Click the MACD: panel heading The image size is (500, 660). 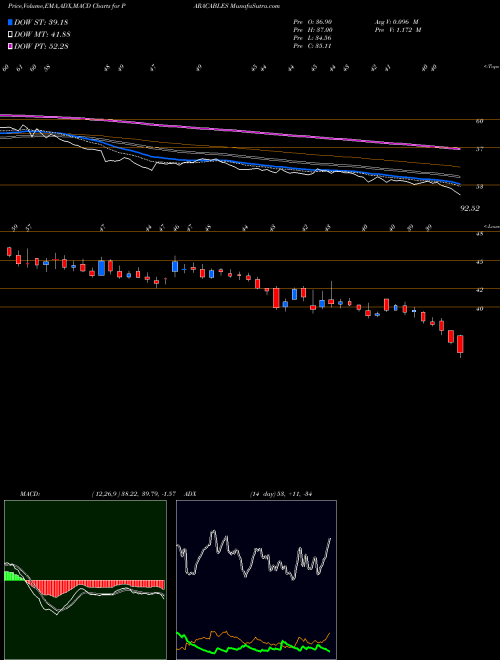point(29,493)
